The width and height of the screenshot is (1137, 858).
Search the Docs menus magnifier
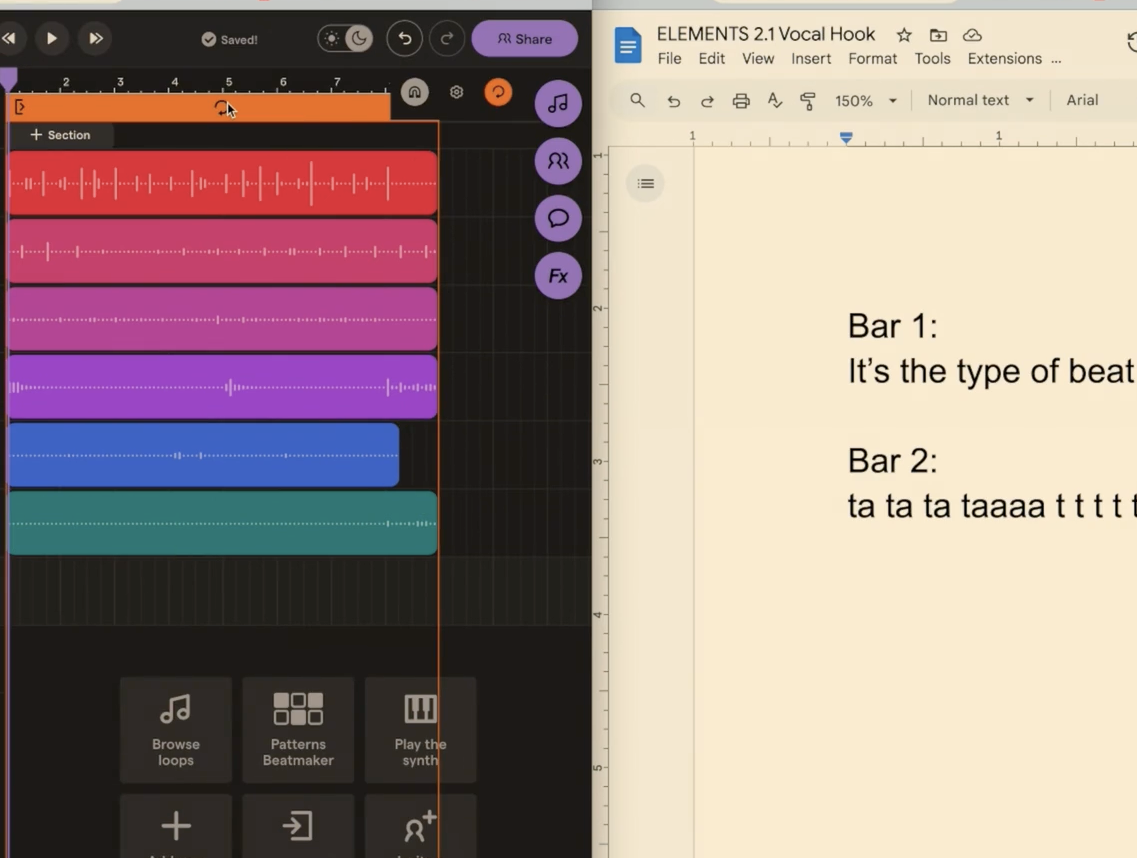pyautogui.click(x=637, y=100)
